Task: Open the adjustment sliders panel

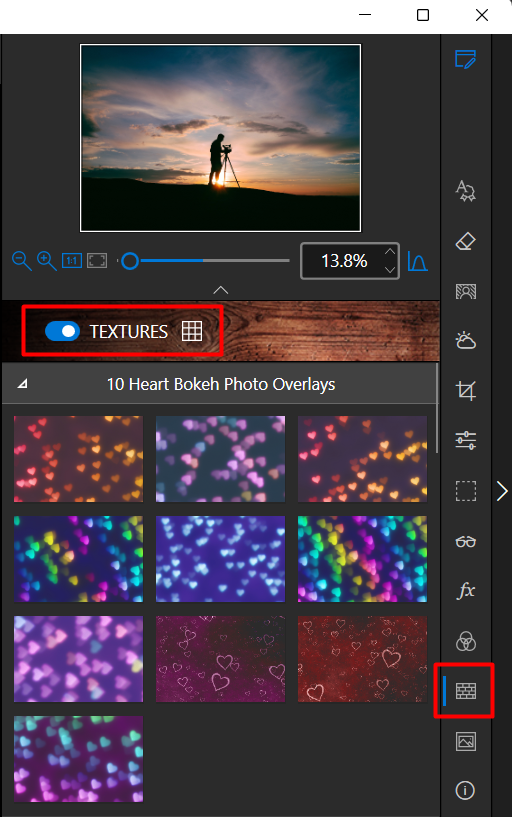Action: click(465, 440)
